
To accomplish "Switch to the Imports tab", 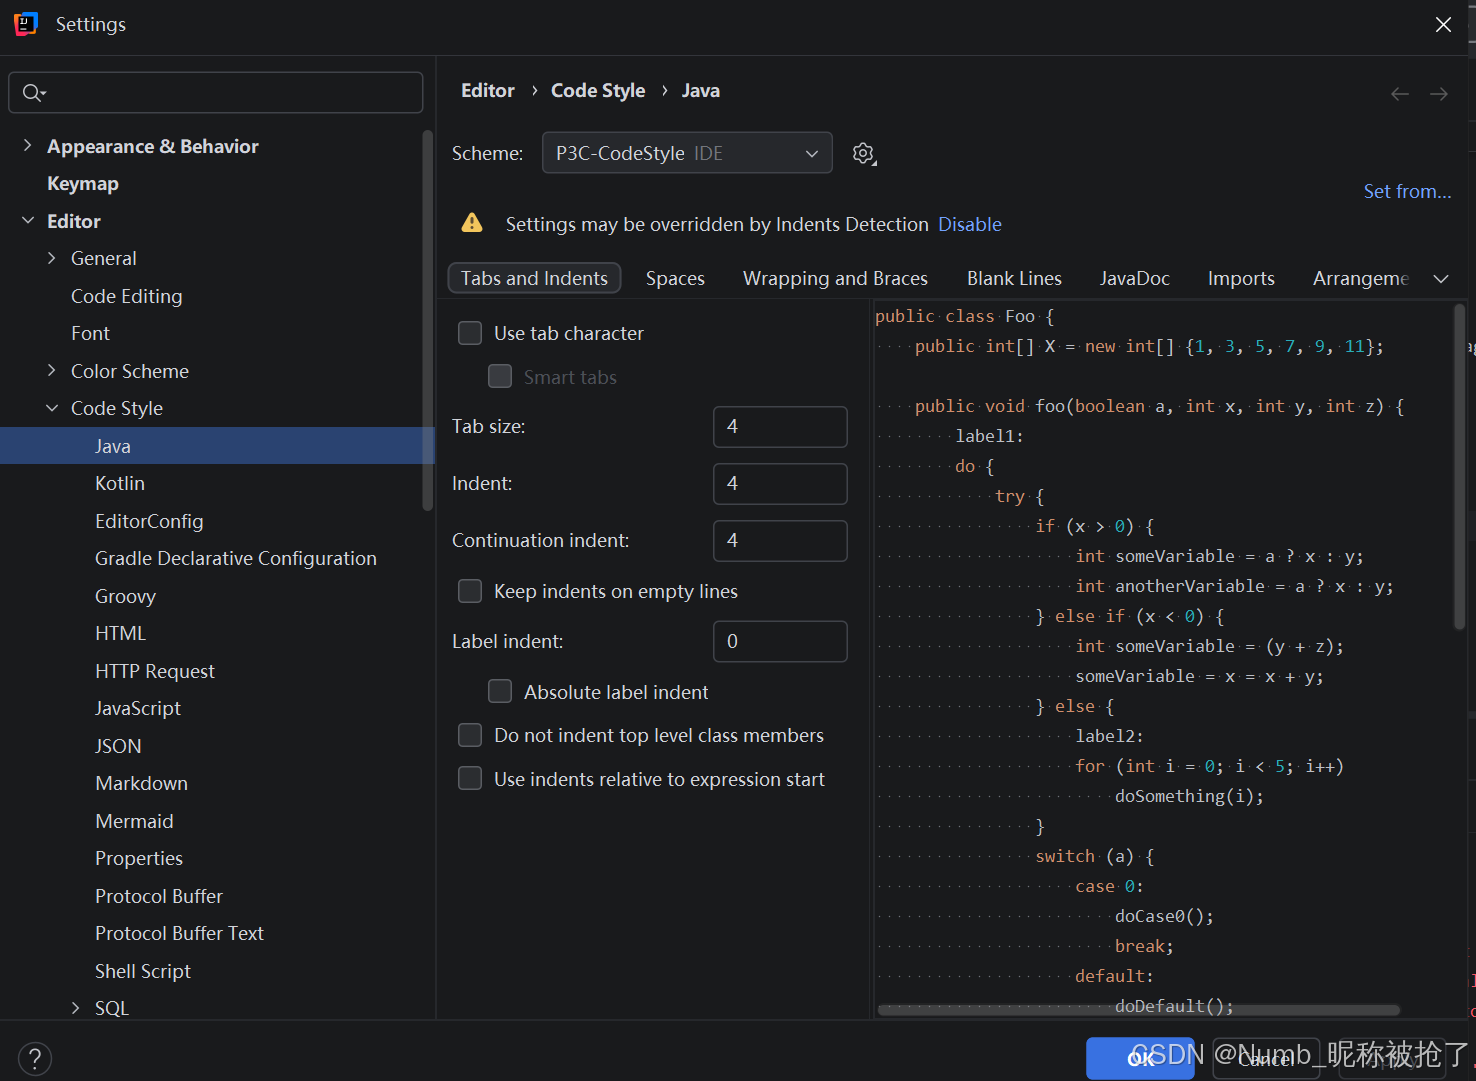I will point(1241,278).
